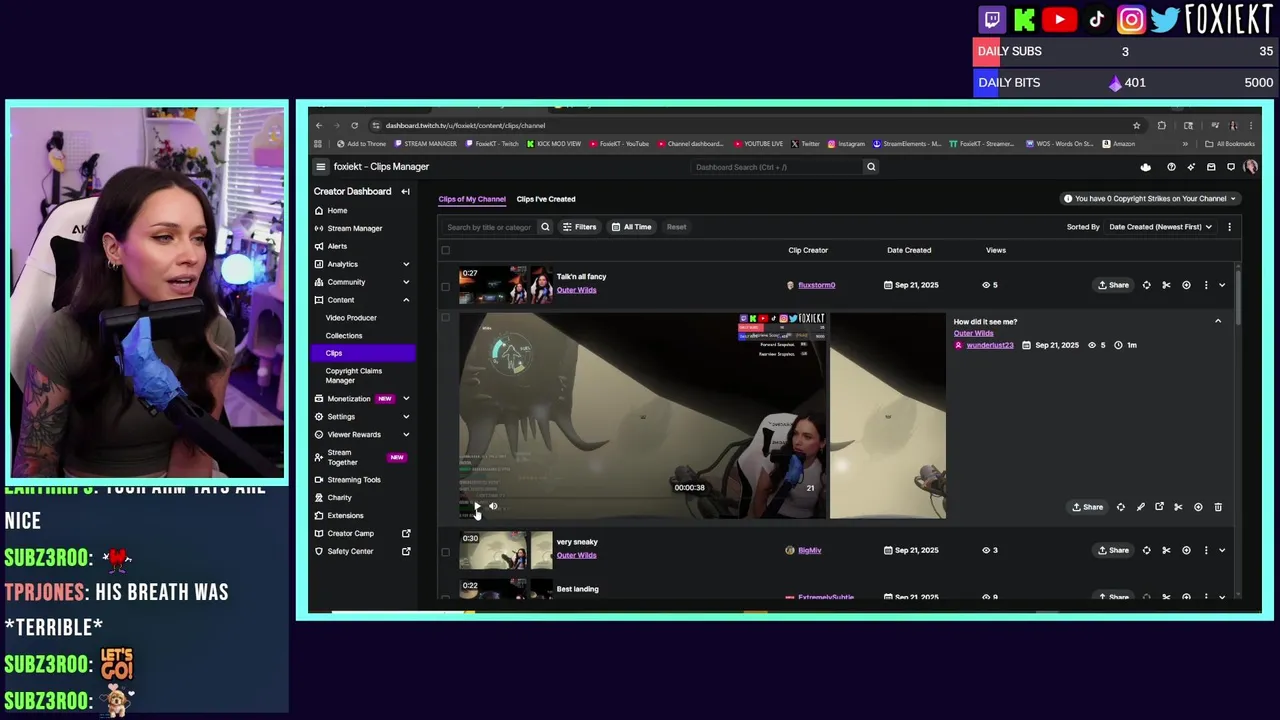Click the Reset filters button
This screenshot has width=1280, height=720.
(677, 227)
